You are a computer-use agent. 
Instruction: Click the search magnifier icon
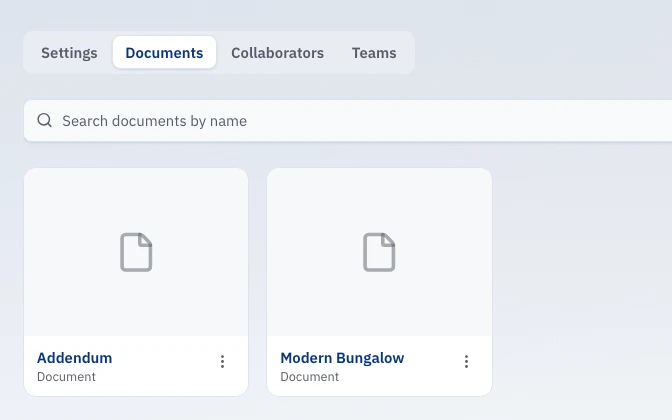tap(45, 120)
